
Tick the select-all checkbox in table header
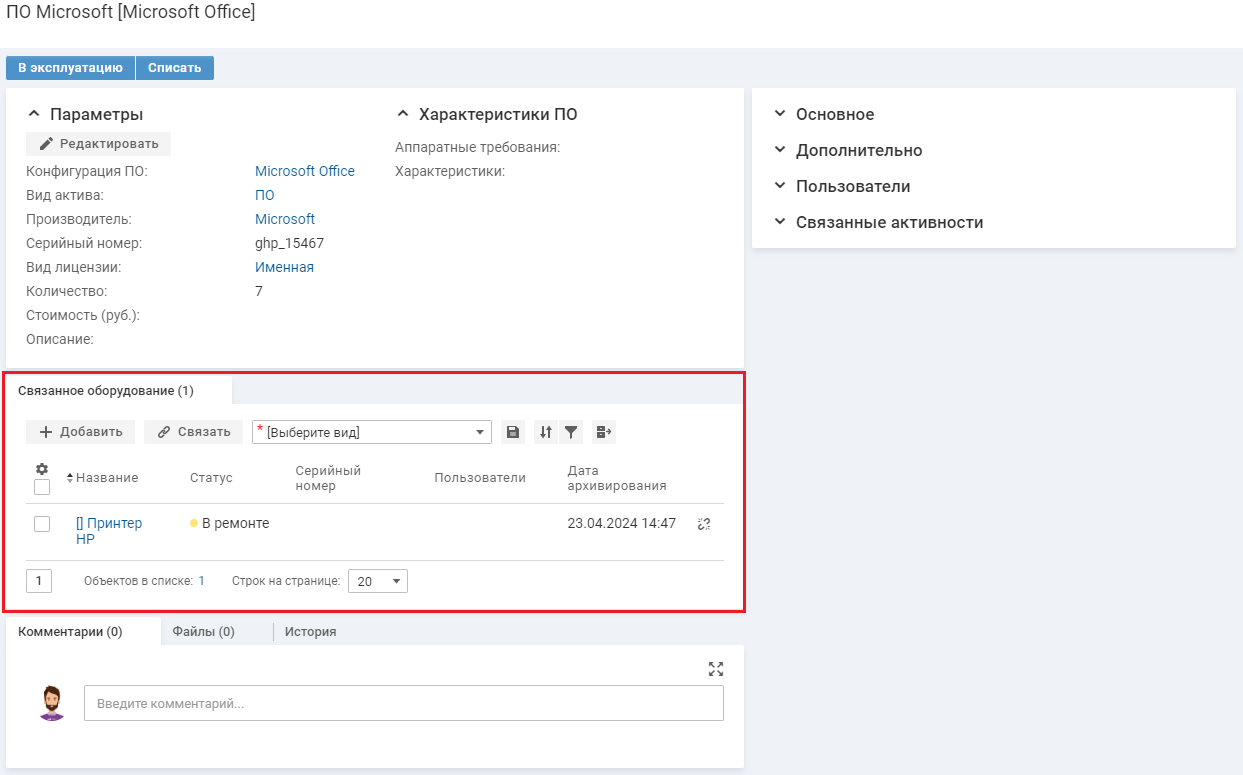pyautogui.click(x=42, y=487)
